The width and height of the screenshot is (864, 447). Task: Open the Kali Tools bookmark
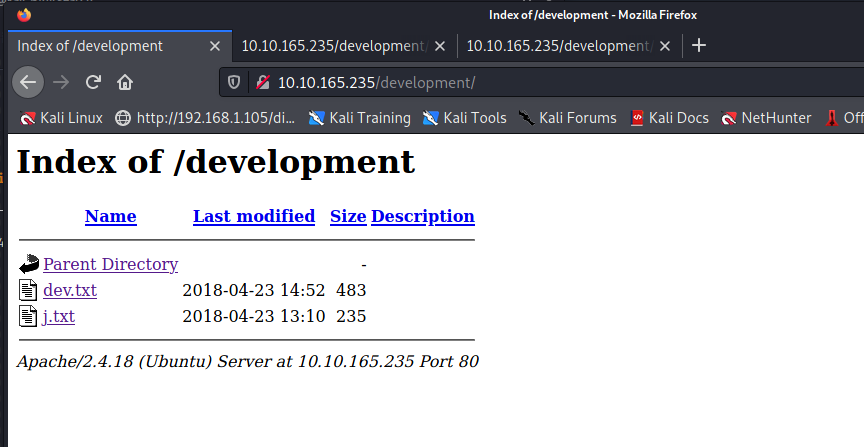[464, 118]
